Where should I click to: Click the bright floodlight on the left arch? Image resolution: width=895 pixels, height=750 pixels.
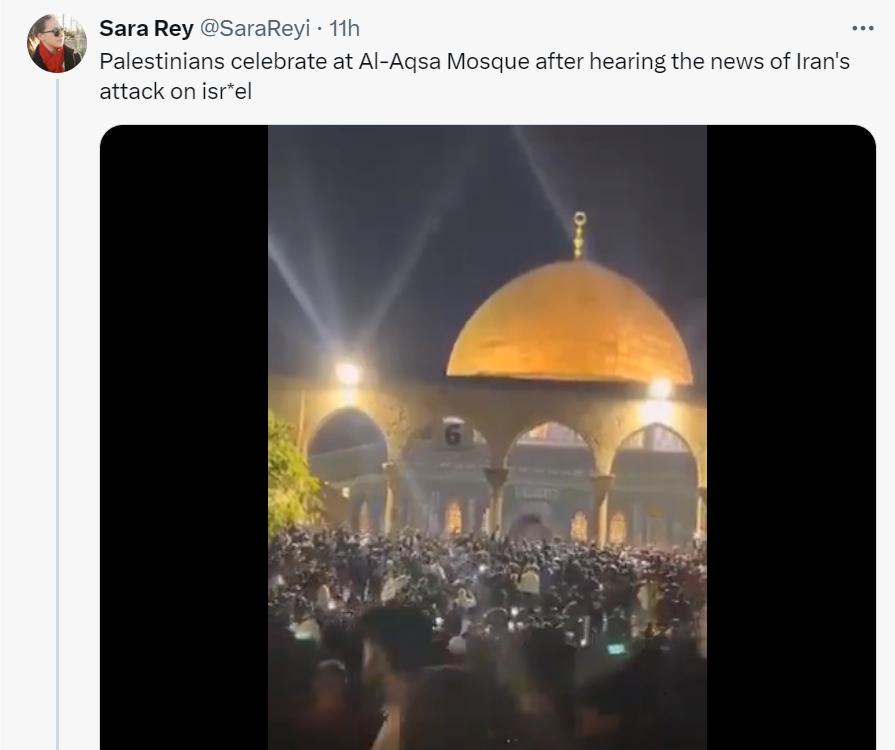tap(348, 374)
